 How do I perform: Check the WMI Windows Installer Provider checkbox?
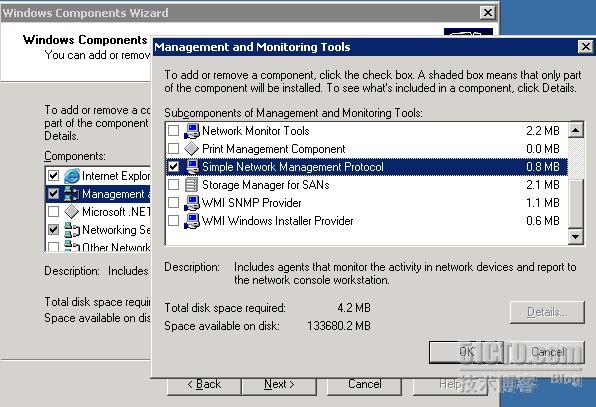tap(173, 221)
